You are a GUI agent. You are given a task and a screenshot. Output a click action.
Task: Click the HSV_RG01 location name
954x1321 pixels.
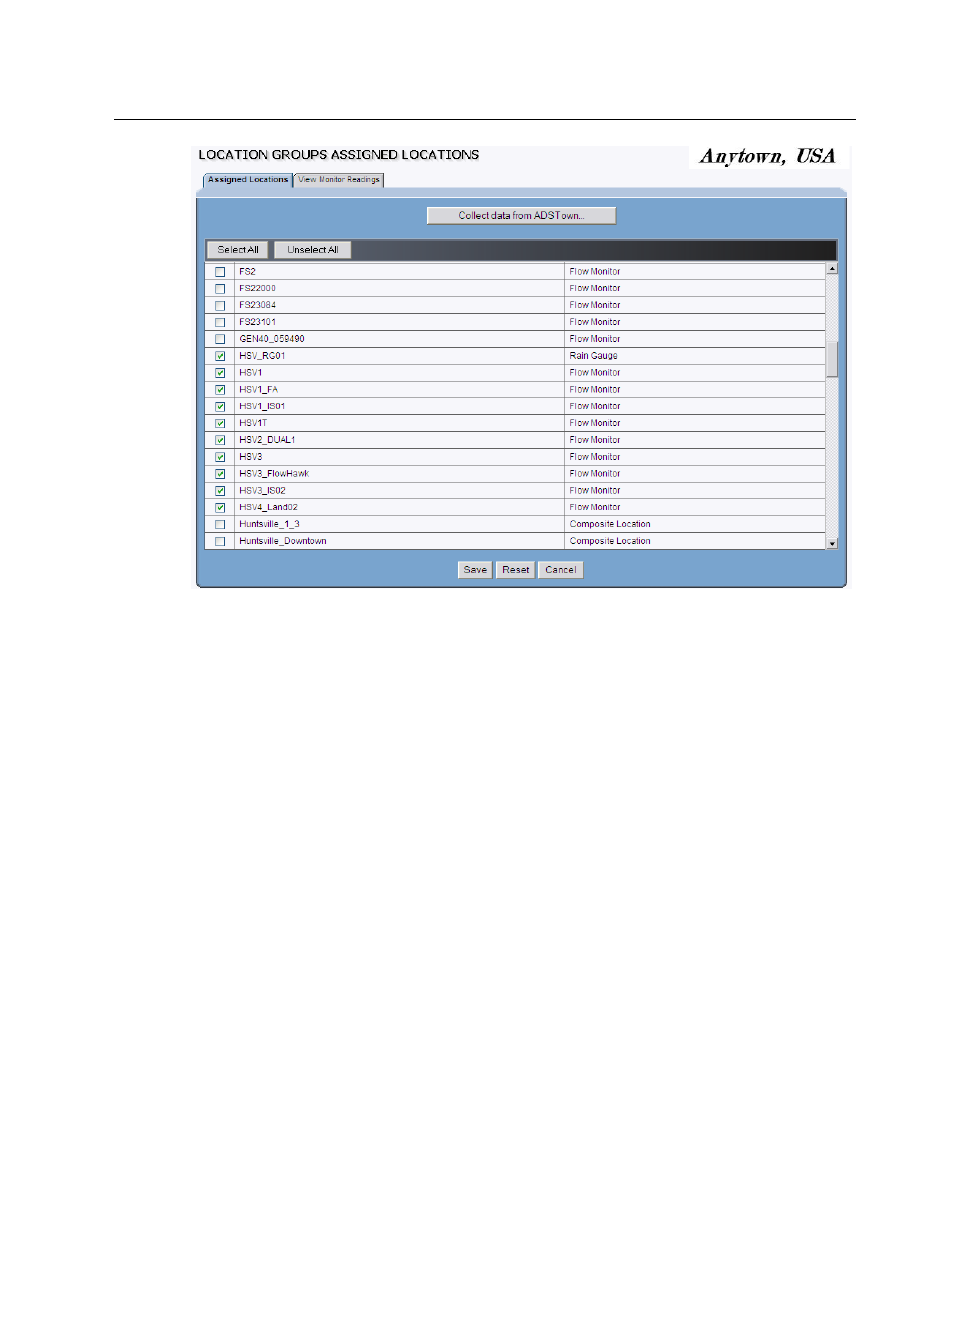coord(262,356)
